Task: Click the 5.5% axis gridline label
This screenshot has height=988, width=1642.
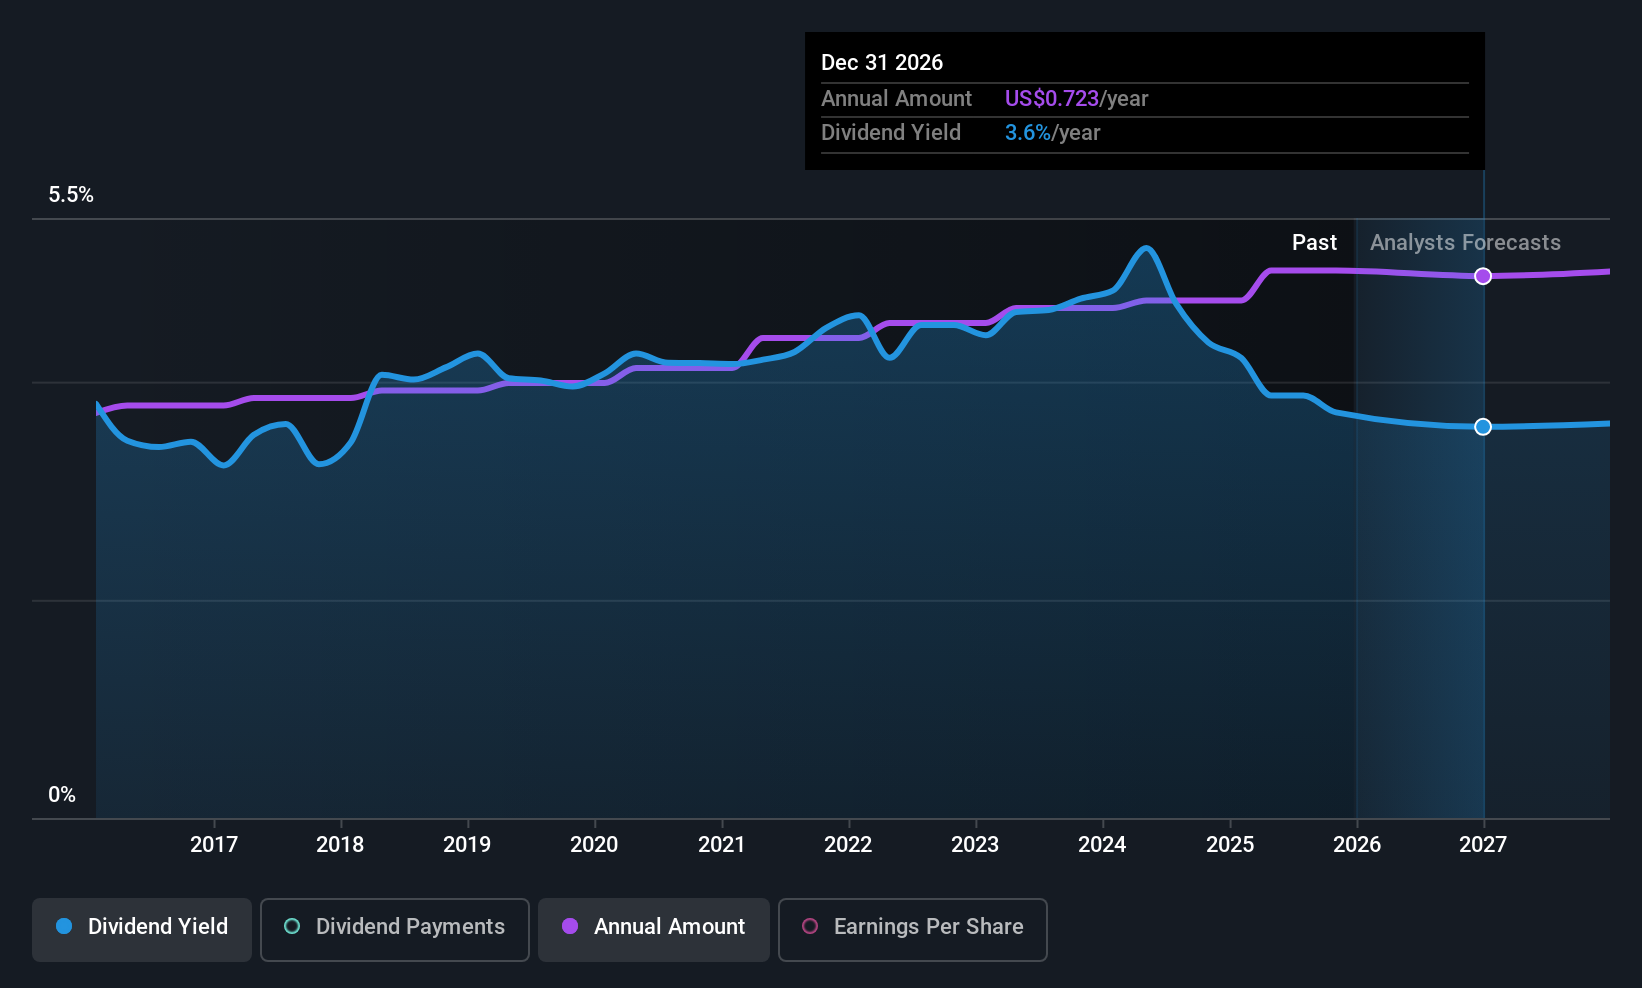Action: click(x=71, y=195)
